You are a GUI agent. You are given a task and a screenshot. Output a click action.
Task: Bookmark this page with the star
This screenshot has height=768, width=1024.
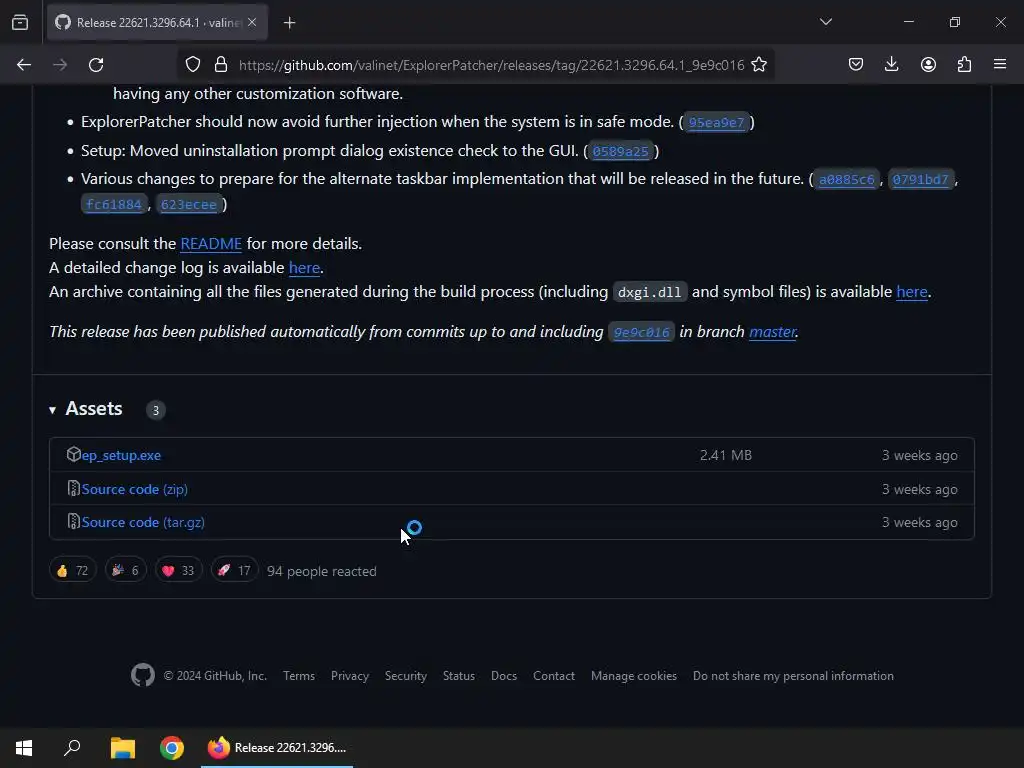point(758,65)
